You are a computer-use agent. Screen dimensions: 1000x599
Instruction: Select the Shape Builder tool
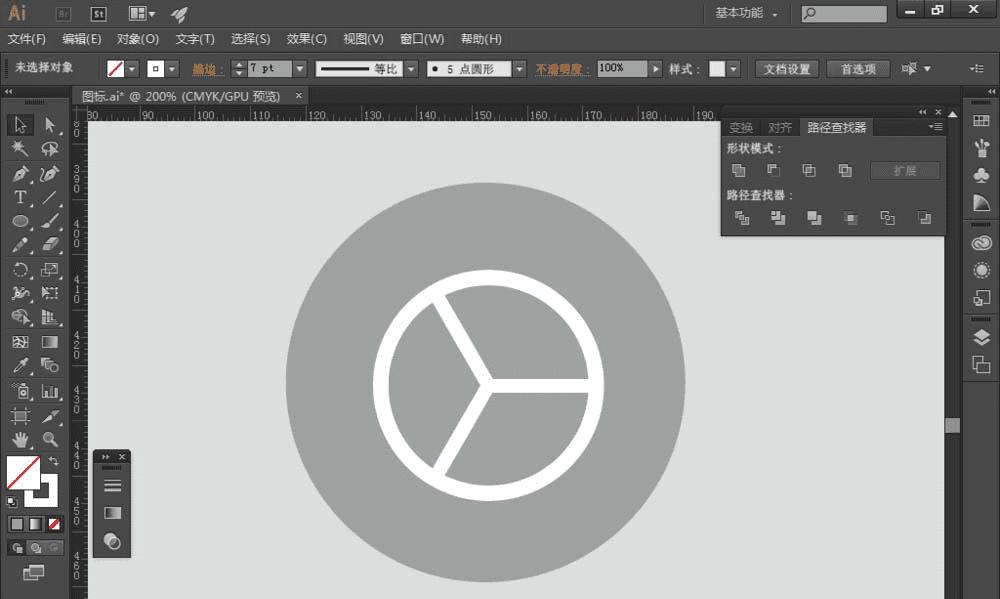pos(20,317)
